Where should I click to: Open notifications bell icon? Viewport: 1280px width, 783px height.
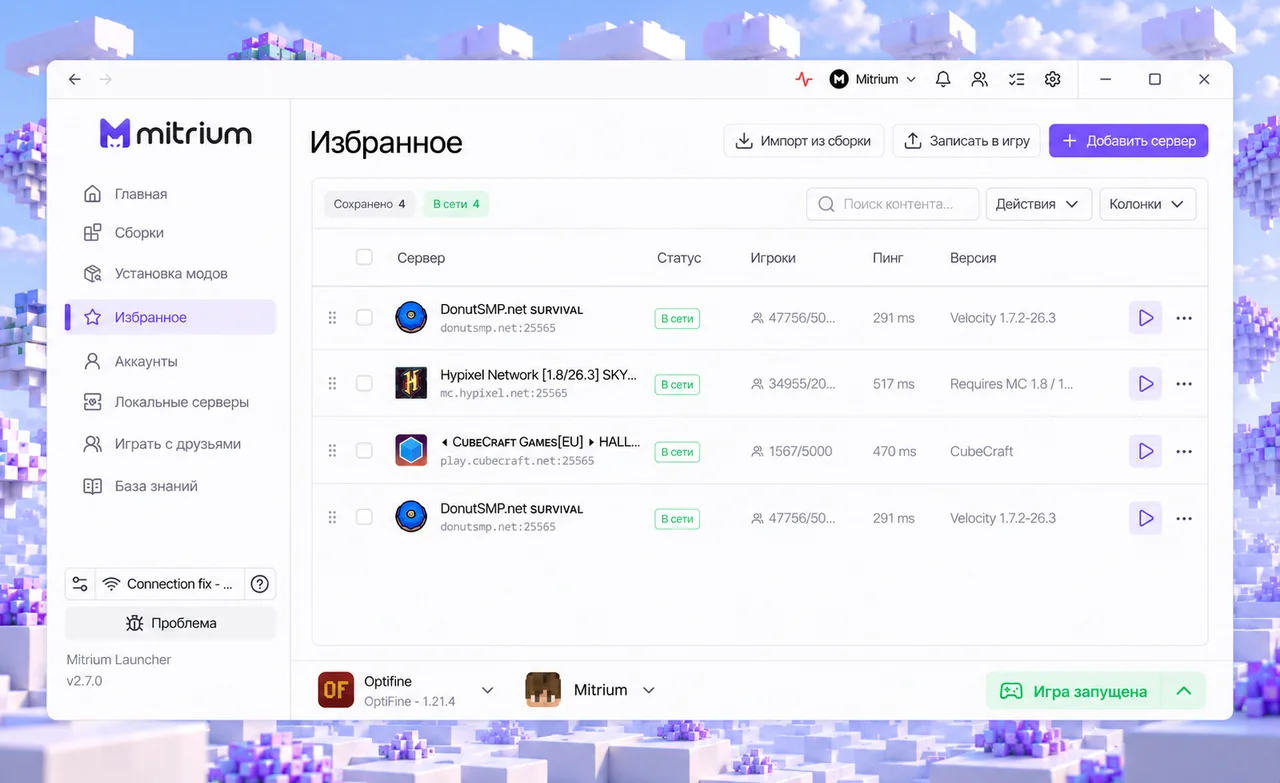943,79
